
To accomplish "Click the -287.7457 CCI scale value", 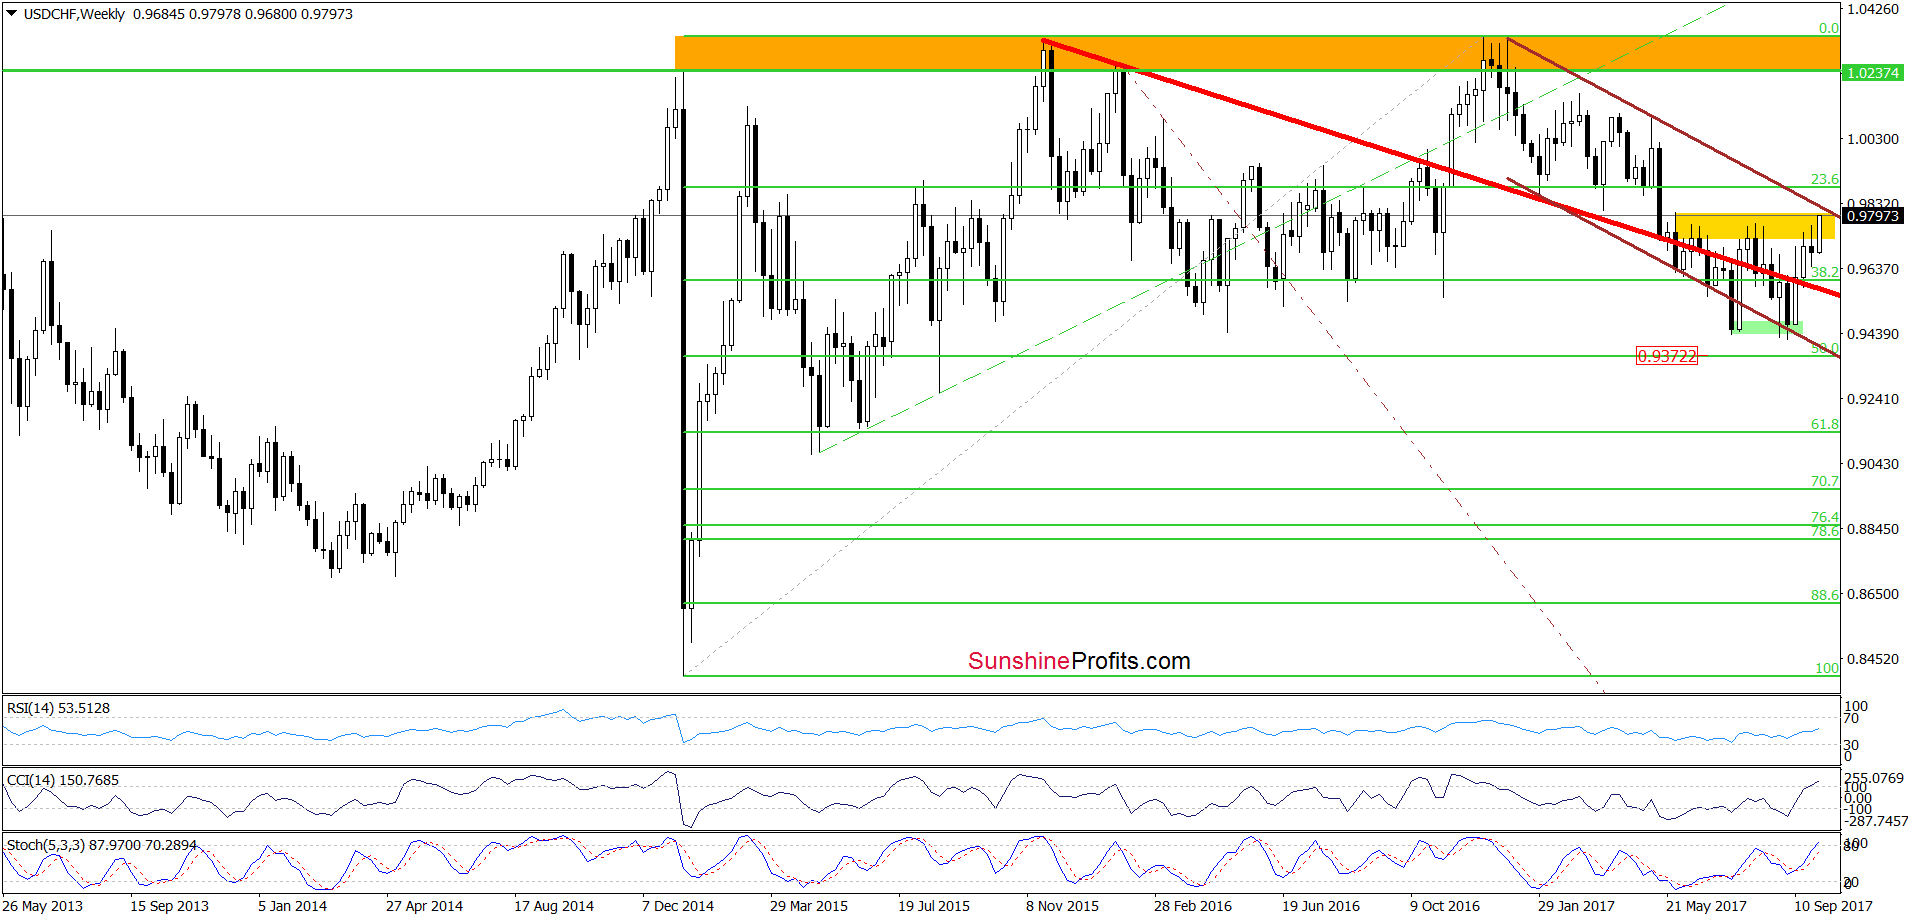I will [1876, 821].
